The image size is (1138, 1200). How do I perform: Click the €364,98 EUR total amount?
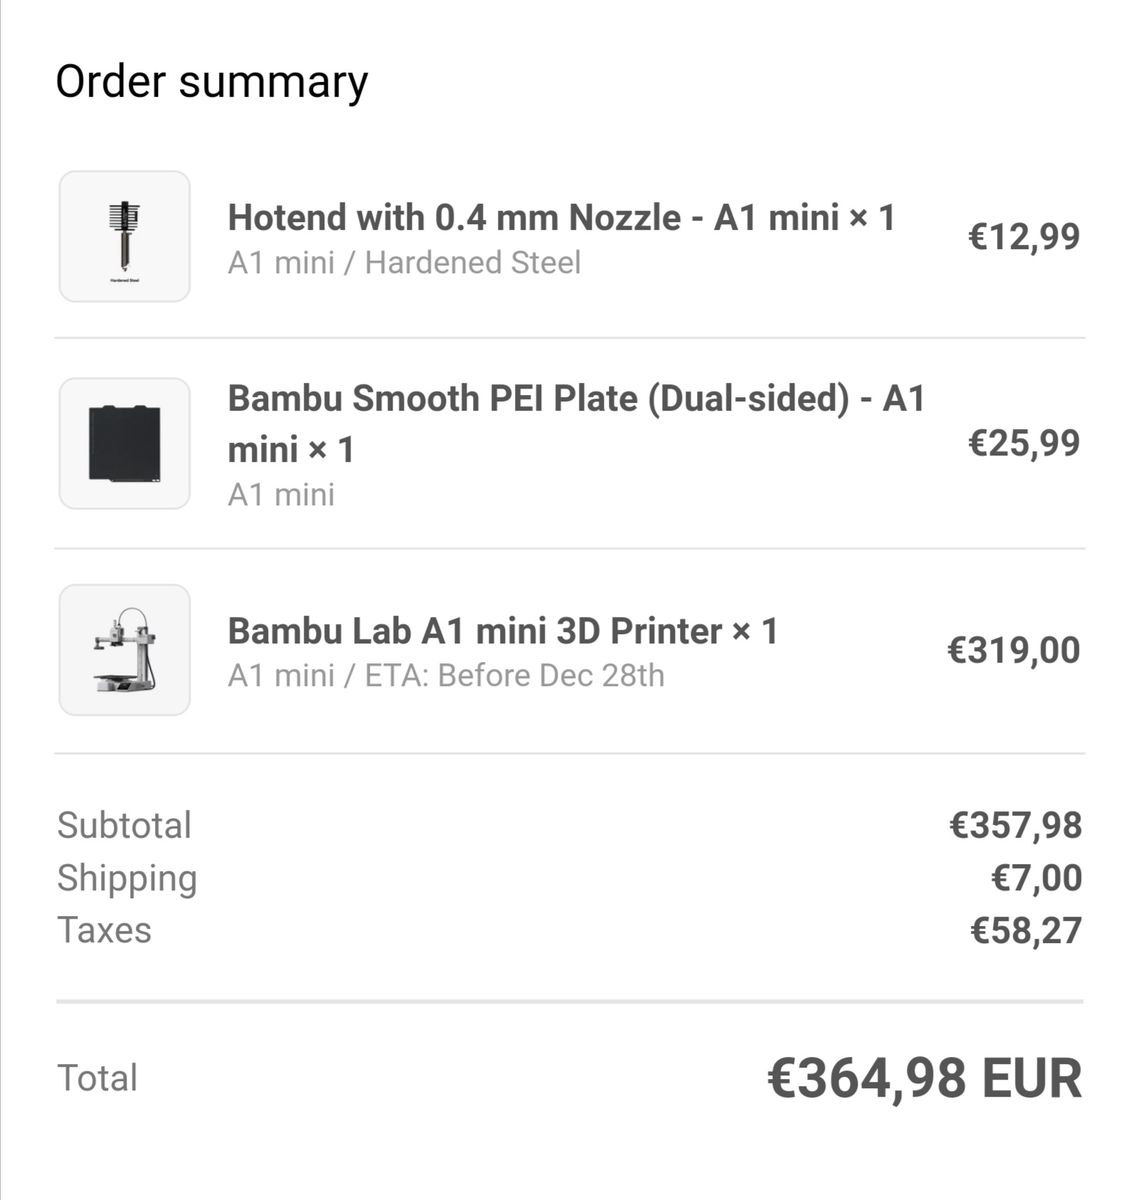(924, 1079)
